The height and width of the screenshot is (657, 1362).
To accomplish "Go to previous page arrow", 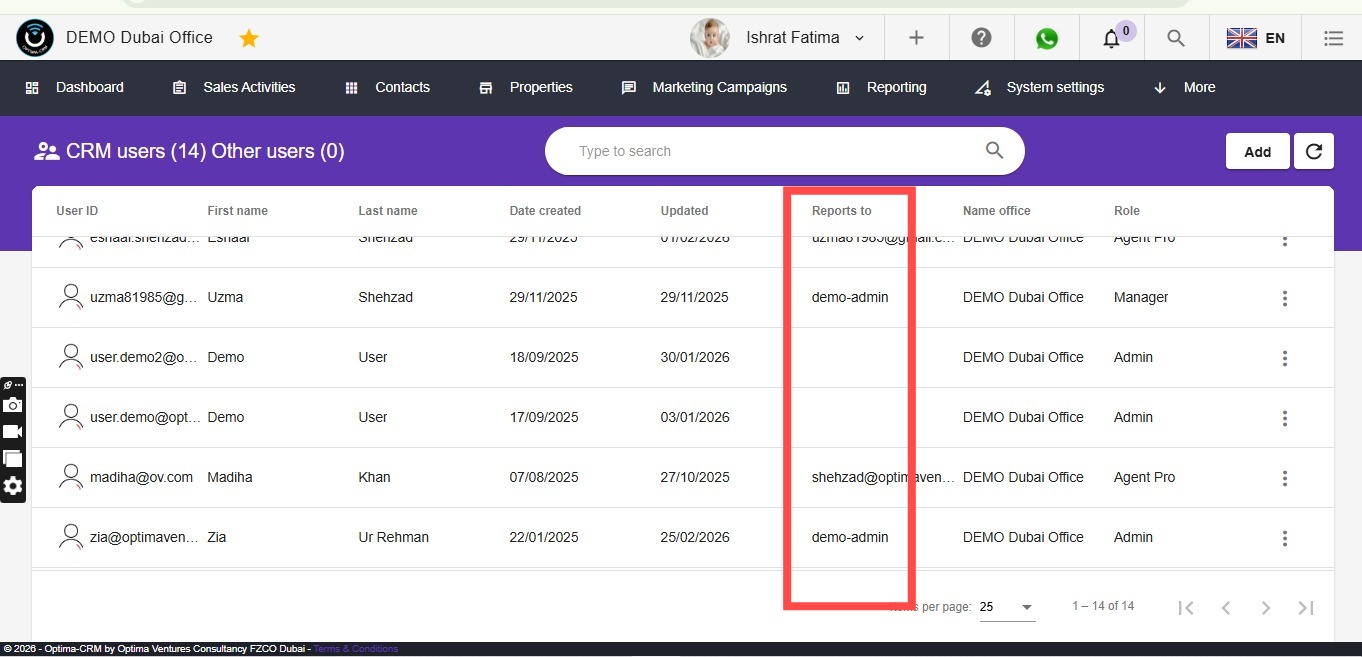I will 1226,607.
